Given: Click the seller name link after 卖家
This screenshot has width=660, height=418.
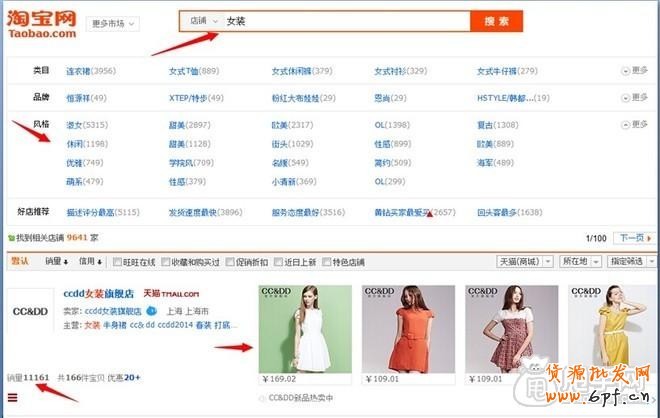Looking at the screenshot, I should [113, 311].
